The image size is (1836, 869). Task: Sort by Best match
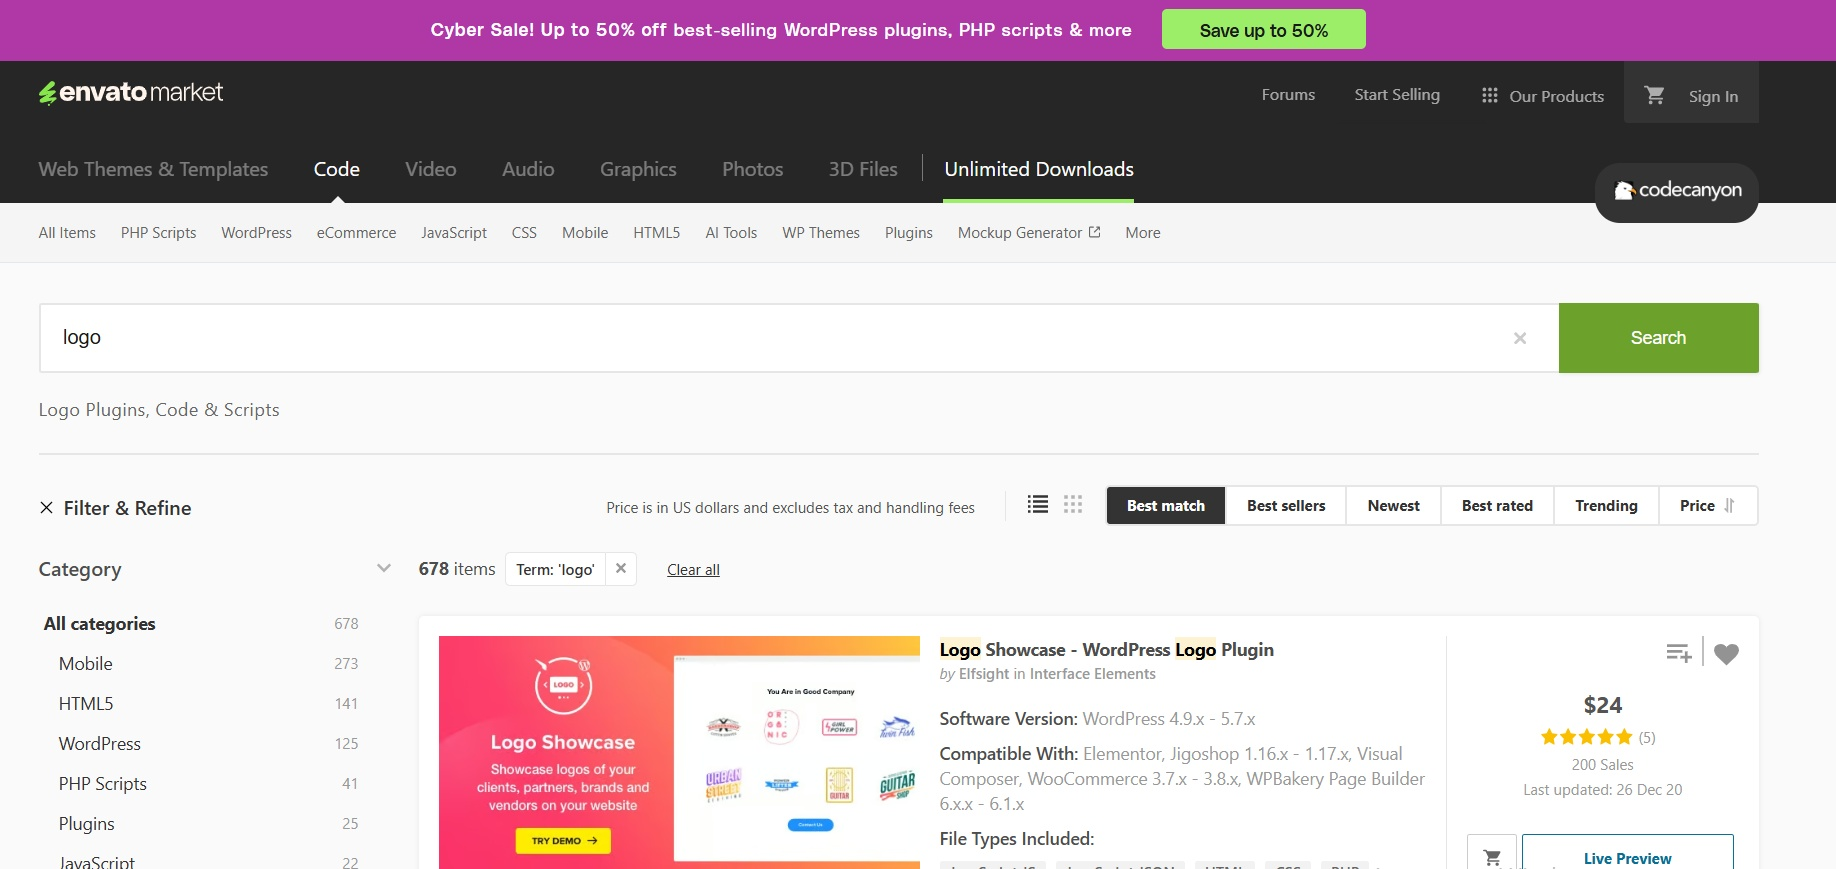1166,506
